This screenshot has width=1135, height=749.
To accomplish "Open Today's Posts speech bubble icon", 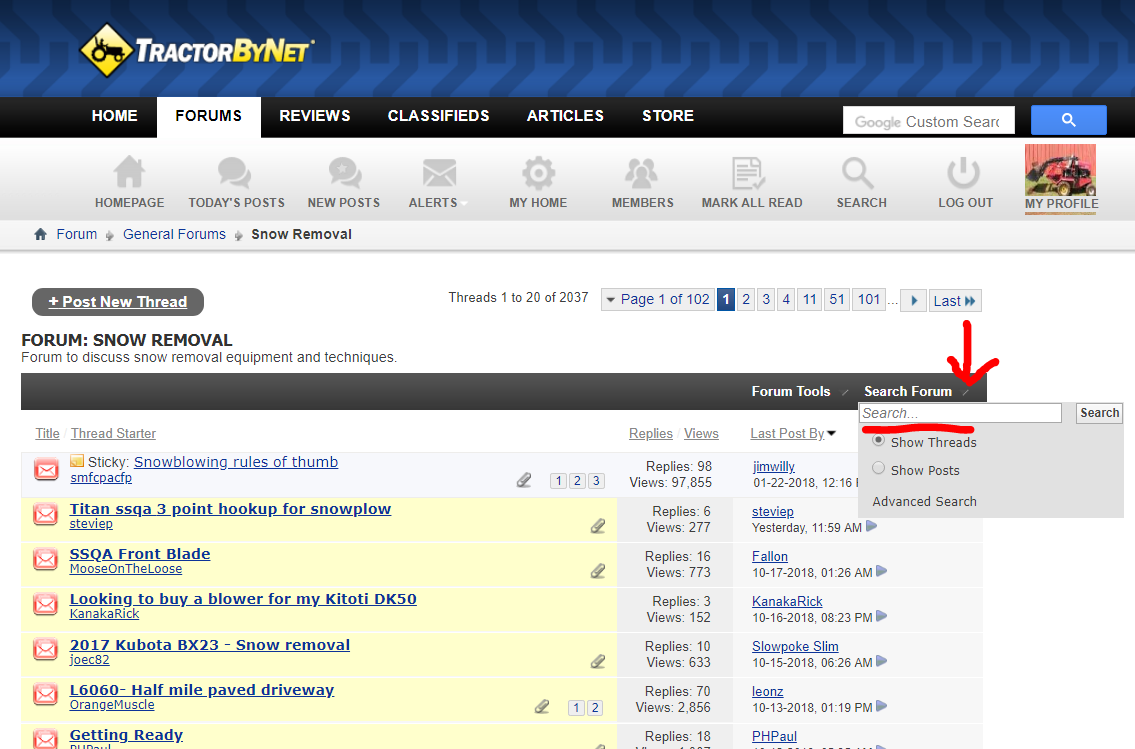I will tap(235, 173).
